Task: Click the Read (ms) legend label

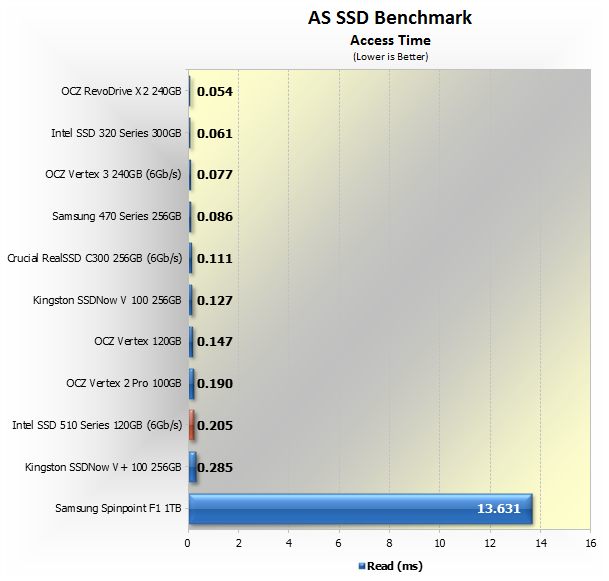Action: [x=395, y=566]
